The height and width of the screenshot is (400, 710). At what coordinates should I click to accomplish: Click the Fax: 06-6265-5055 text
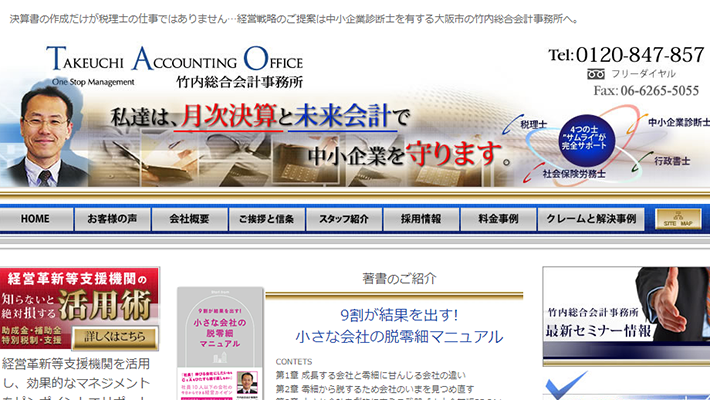646,91
